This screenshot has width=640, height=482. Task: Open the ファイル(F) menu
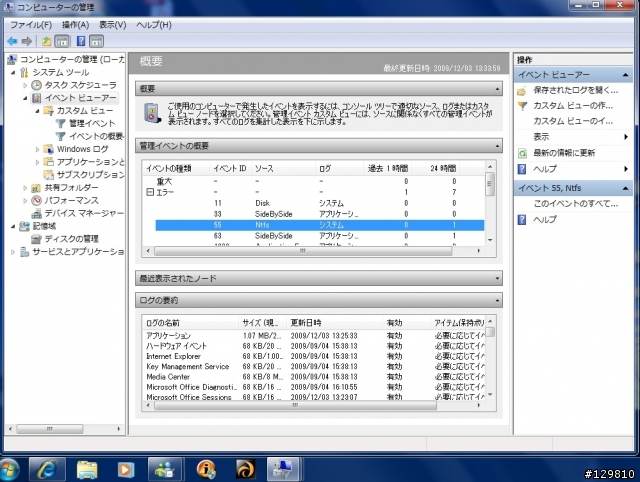click(31, 25)
